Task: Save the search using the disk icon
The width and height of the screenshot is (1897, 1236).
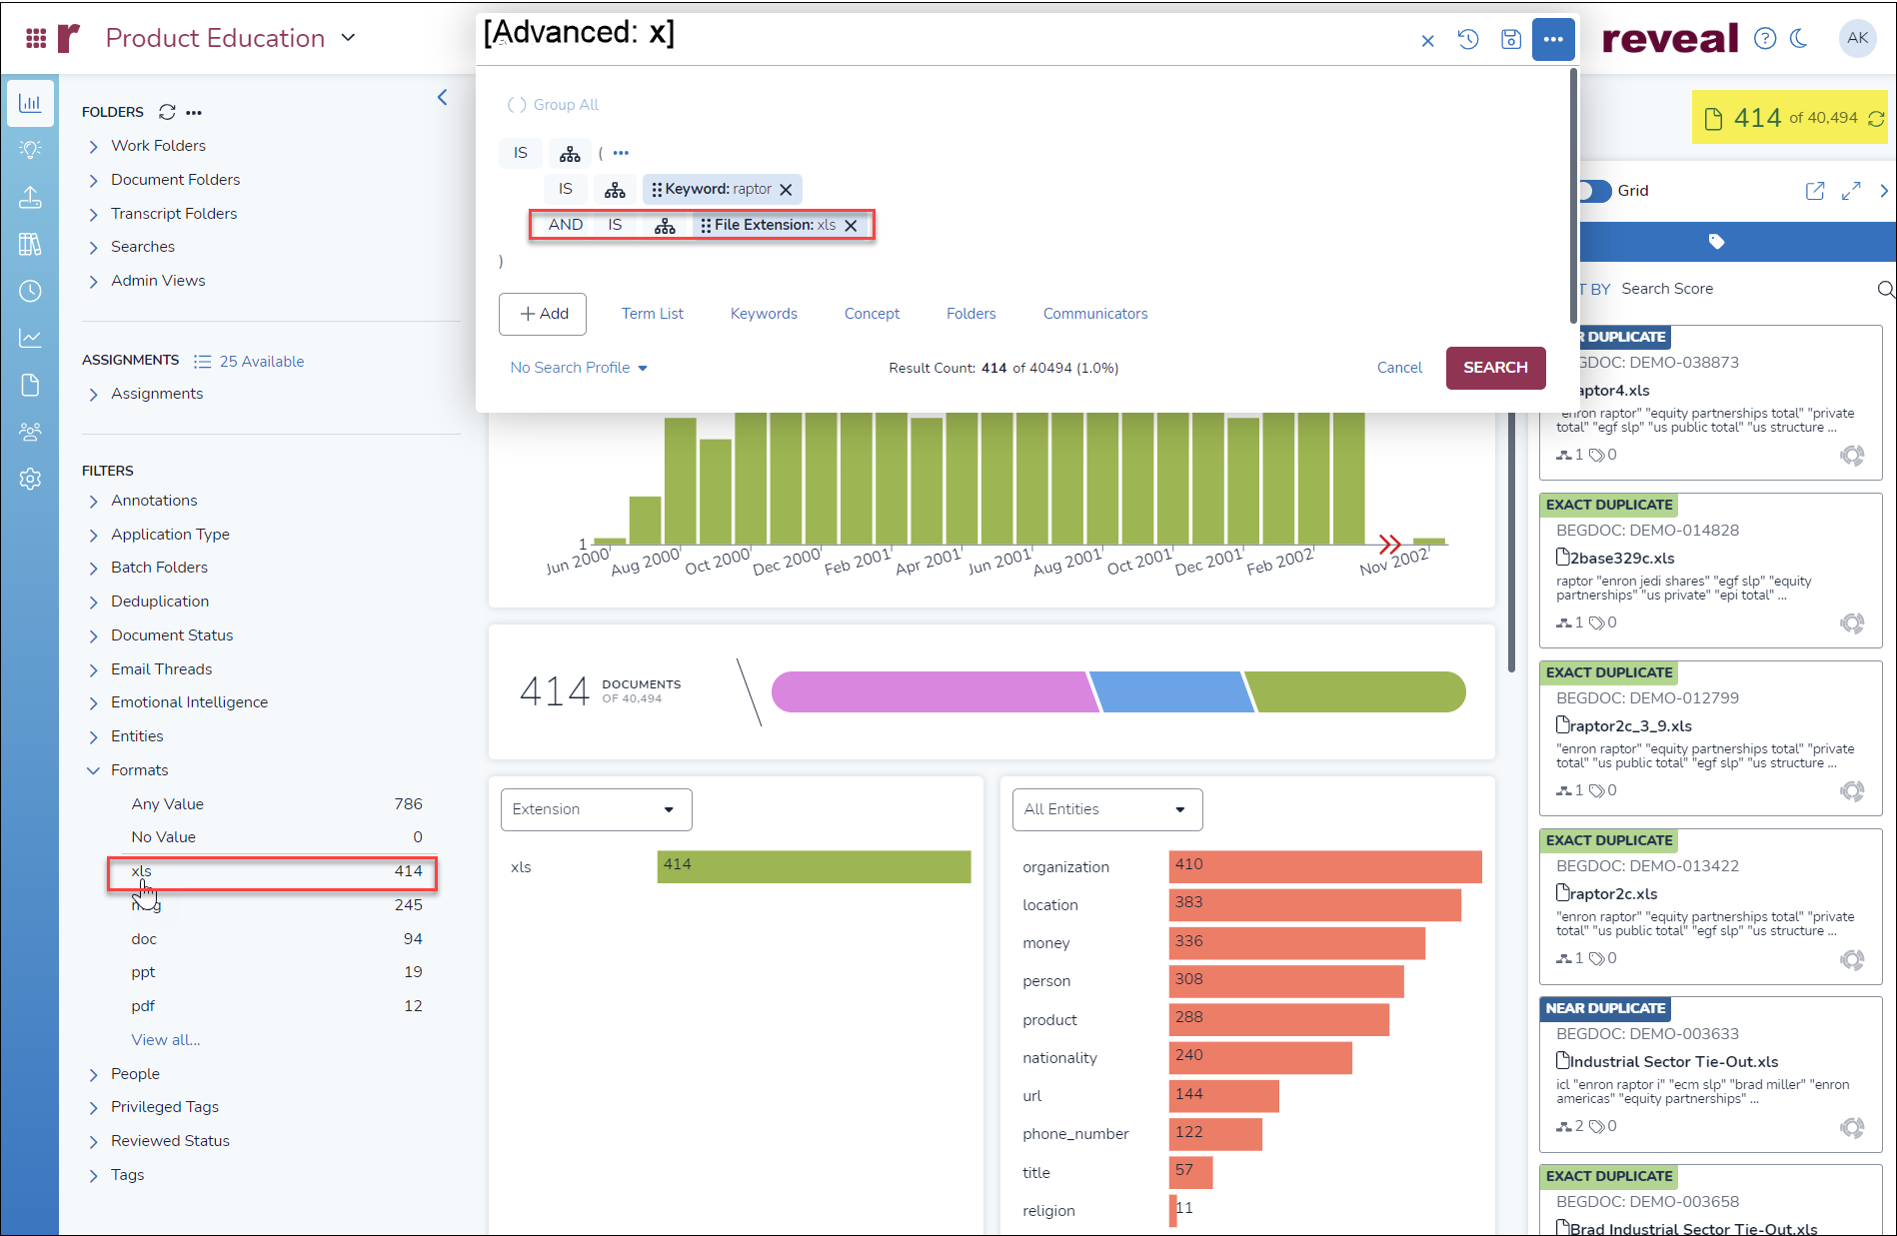Action: [1510, 39]
